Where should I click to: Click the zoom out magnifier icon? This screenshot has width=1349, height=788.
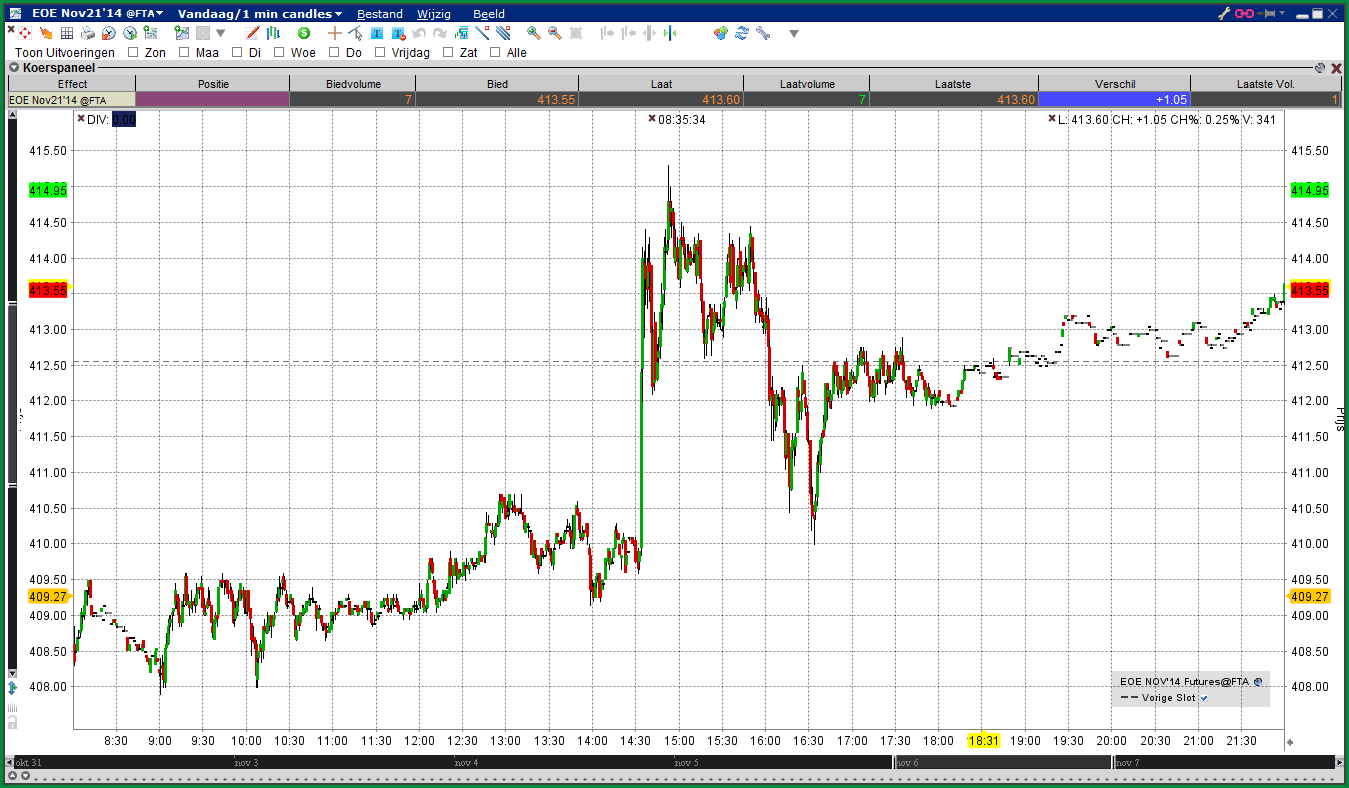click(x=554, y=33)
